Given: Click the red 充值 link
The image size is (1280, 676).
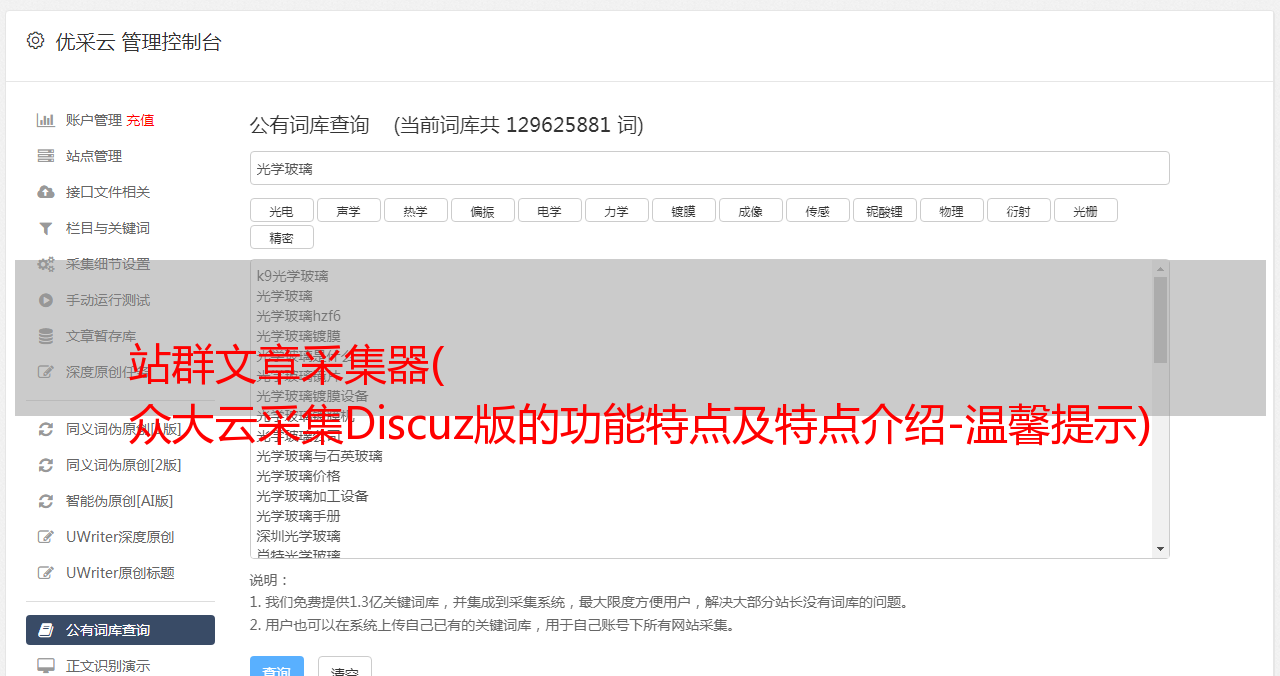Looking at the screenshot, I should (140, 120).
